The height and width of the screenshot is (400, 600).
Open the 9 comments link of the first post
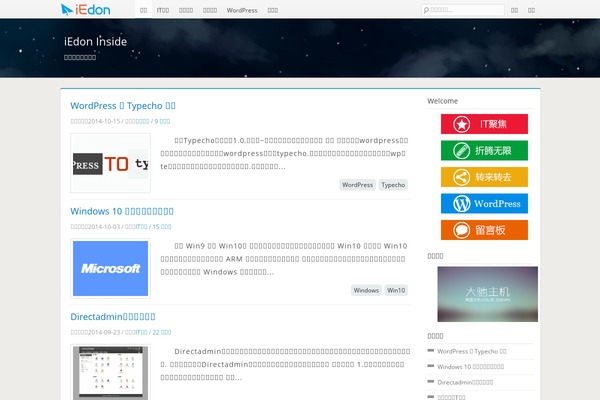[162, 121]
